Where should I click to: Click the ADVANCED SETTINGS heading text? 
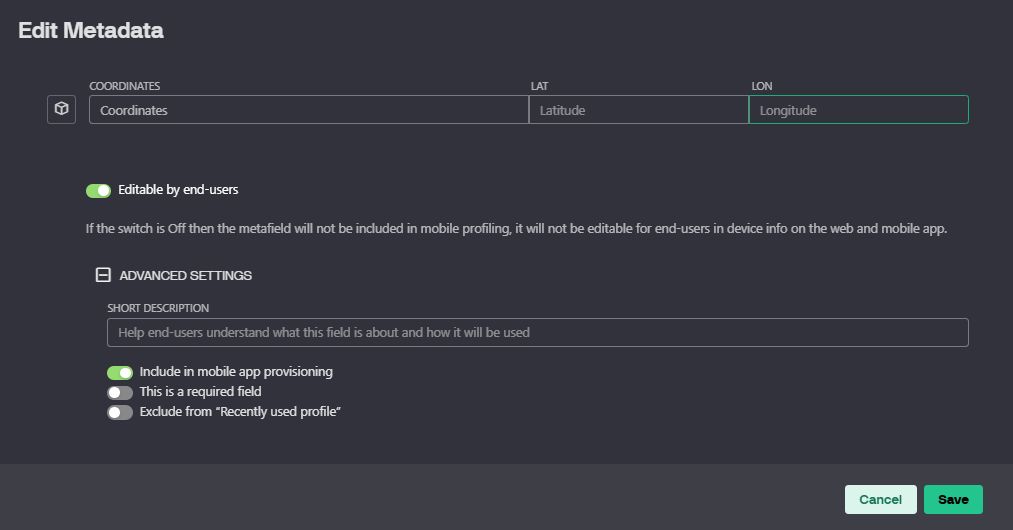tap(185, 275)
